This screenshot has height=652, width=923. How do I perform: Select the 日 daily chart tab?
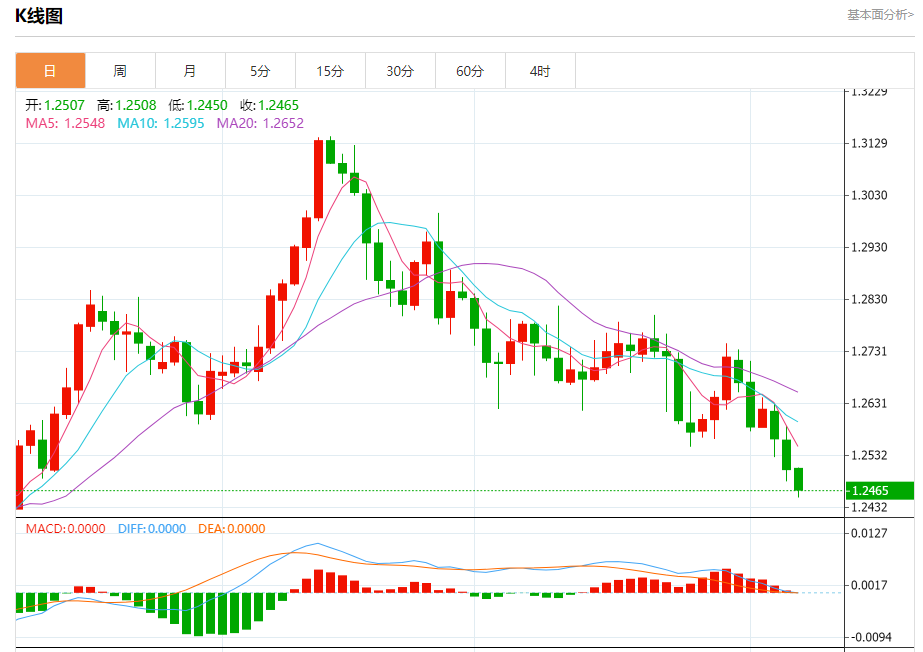51,71
